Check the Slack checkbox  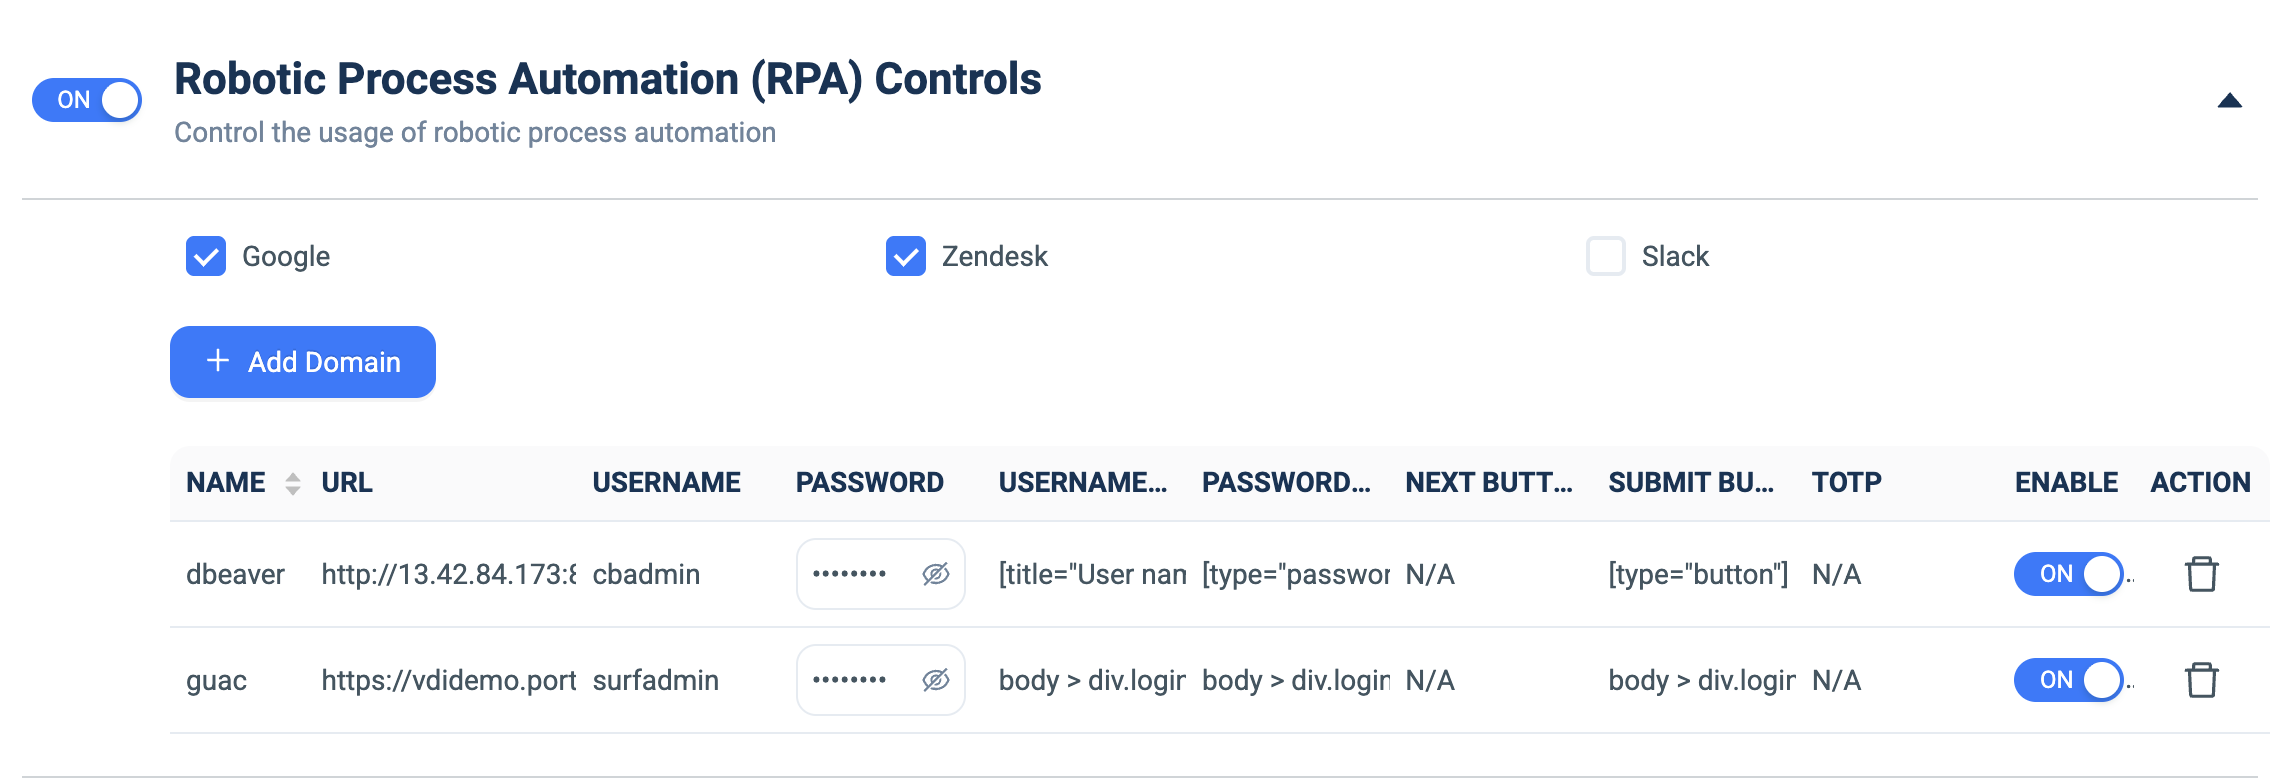[x=1606, y=256]
